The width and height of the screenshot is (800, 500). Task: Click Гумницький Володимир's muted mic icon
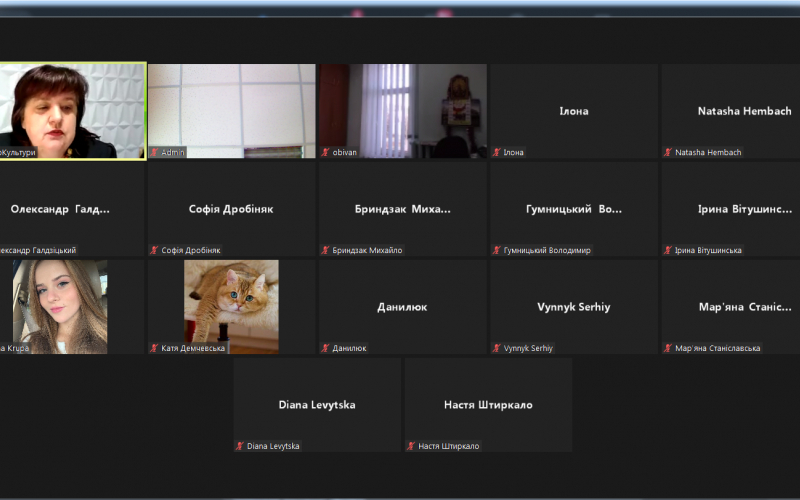(x=496, y=250)
